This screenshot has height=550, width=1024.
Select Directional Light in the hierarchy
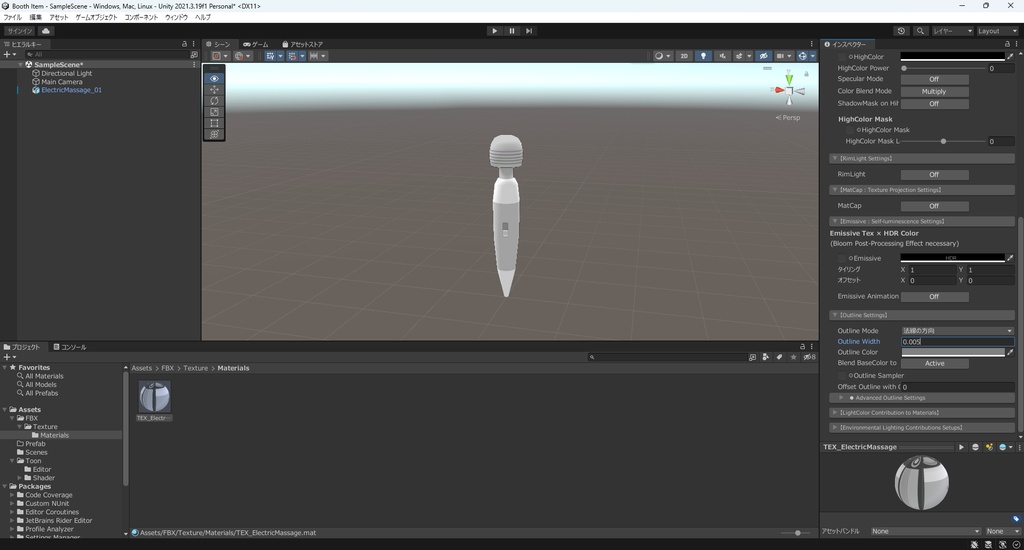(66, 73)
